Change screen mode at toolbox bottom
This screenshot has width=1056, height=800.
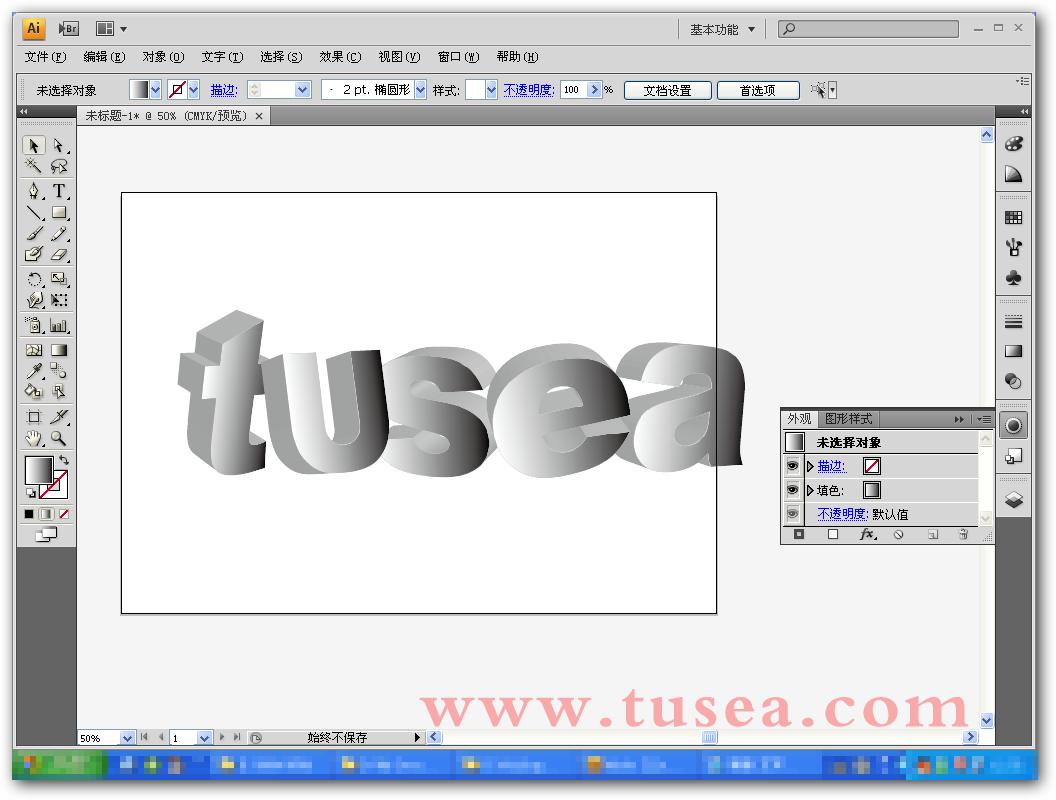click(46, 535)
